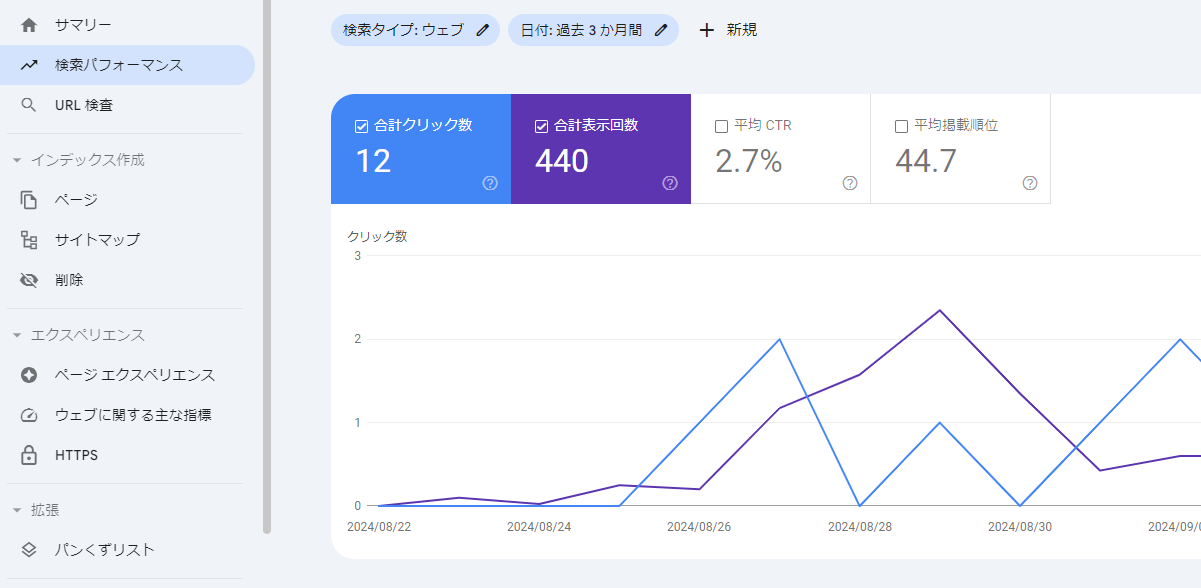This screenshot has height=588, width=1201.
Task: Click the 2024/08/28 date label
Action: (x=860, y=526)
